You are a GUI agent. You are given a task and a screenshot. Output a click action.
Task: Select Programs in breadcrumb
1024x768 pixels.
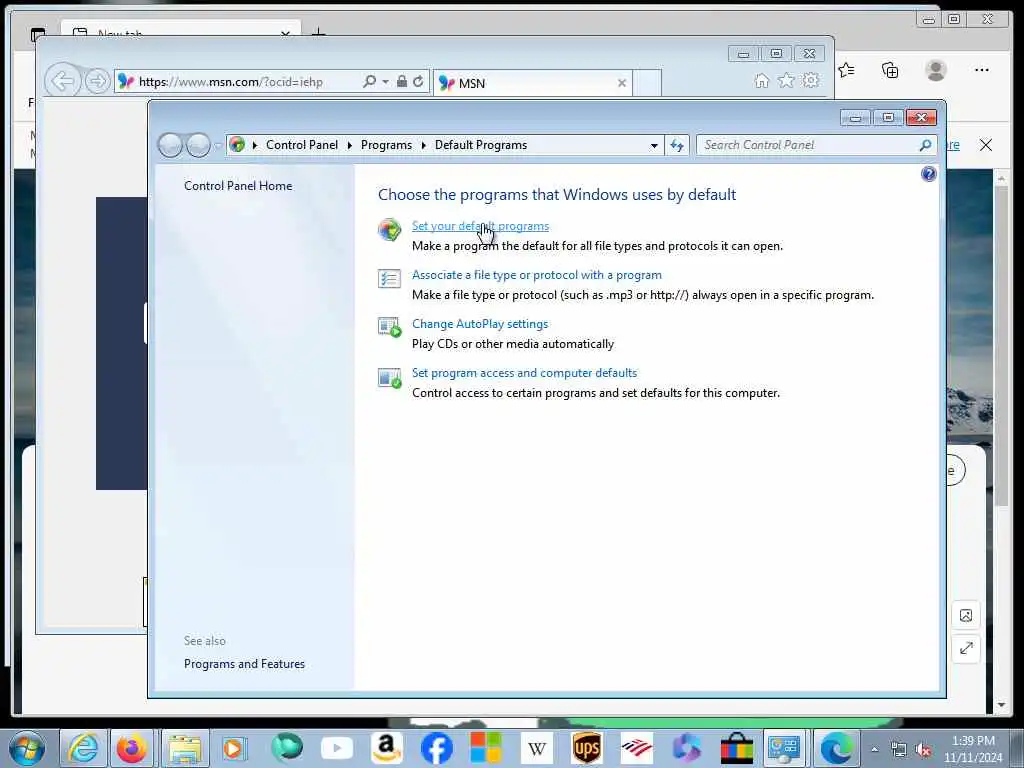tap(386, 145)
